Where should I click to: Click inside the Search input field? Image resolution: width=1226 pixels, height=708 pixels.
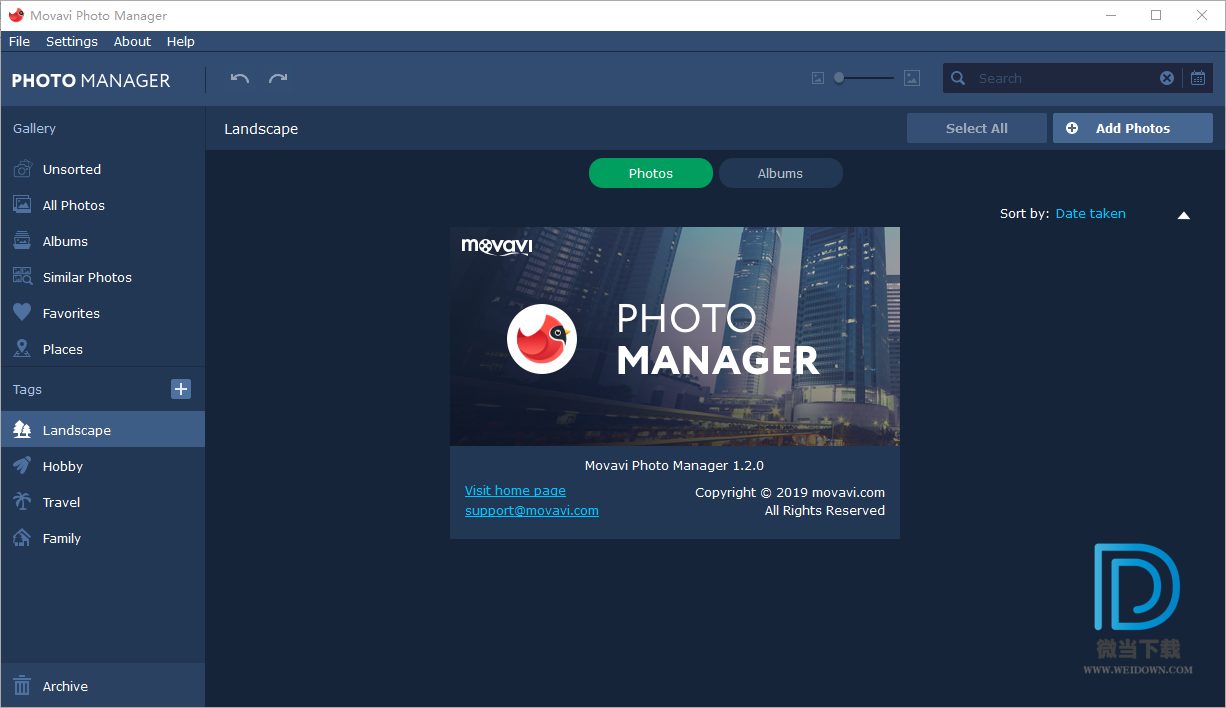1060,78
